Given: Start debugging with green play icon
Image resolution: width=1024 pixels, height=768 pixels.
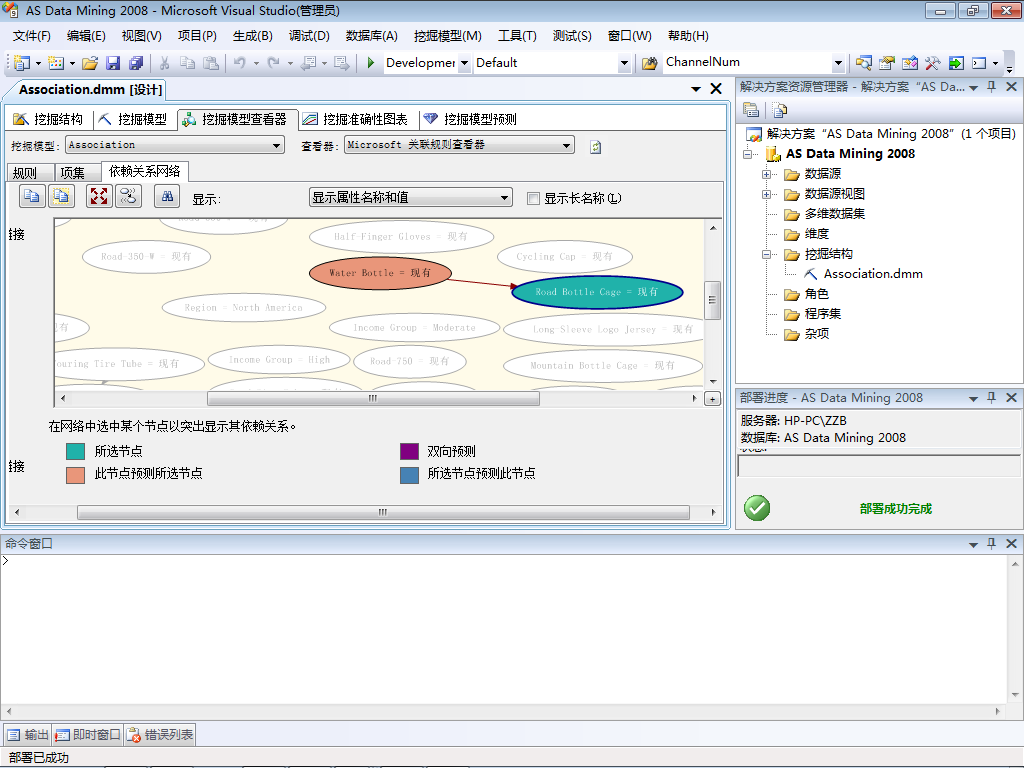Looking at the screenshot, I should click(371, 63).
